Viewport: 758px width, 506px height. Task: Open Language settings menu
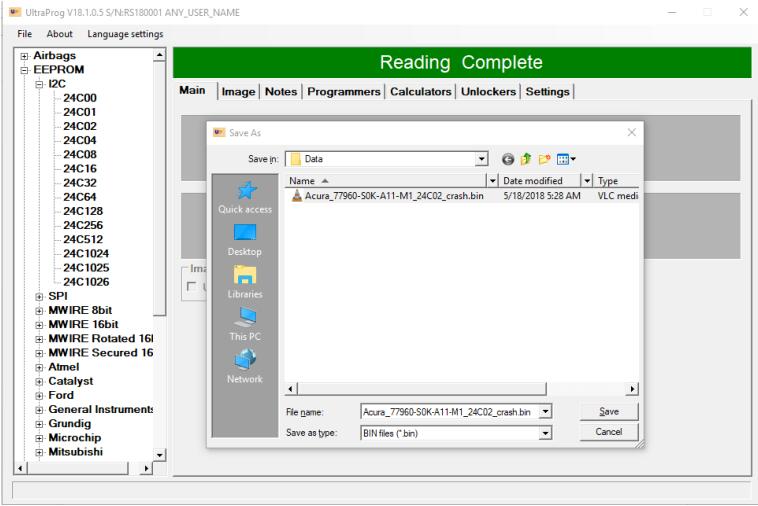125,34
